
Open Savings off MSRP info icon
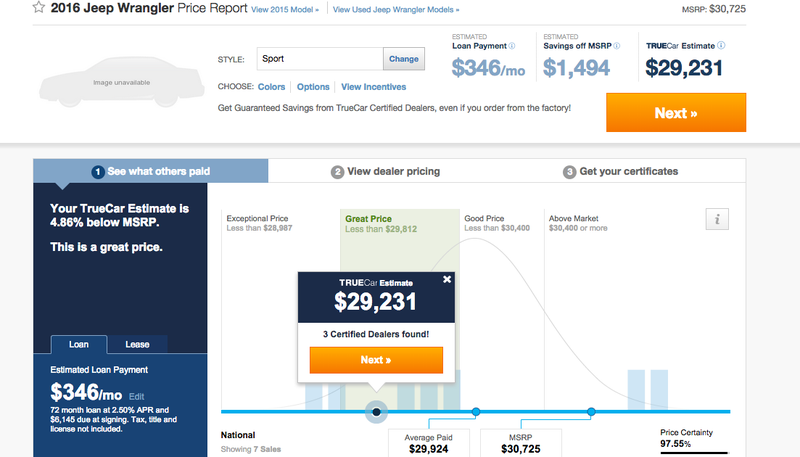pos(617,46)
